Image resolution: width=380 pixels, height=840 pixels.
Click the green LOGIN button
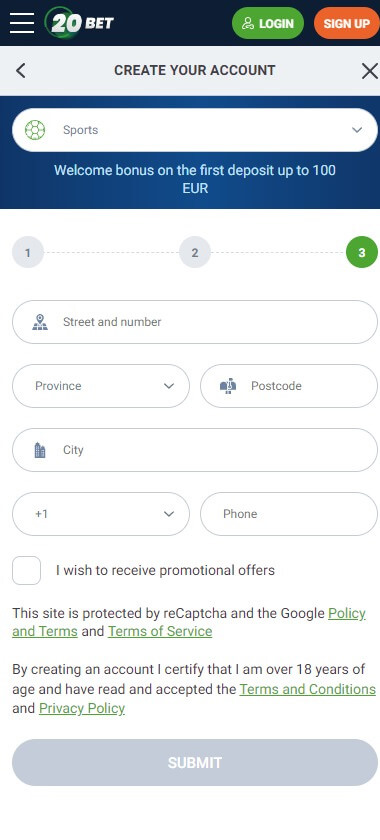[267, 23]
